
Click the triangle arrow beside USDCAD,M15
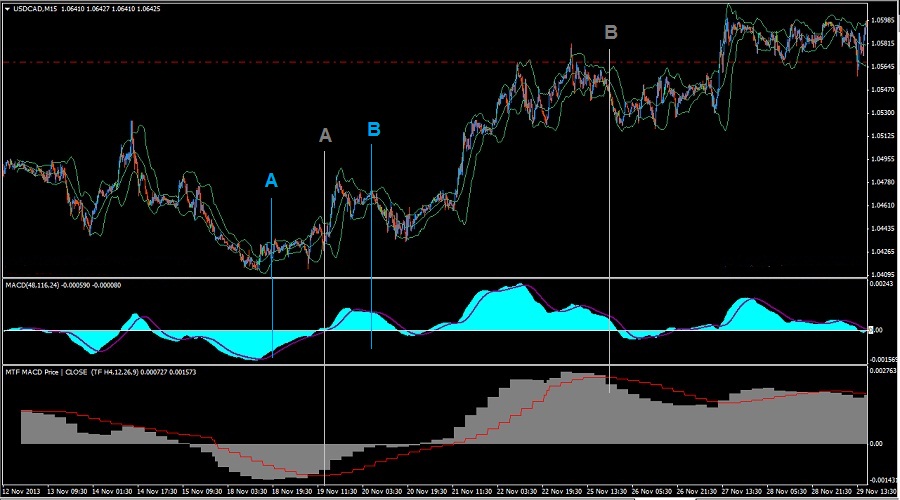click(6, 9)
